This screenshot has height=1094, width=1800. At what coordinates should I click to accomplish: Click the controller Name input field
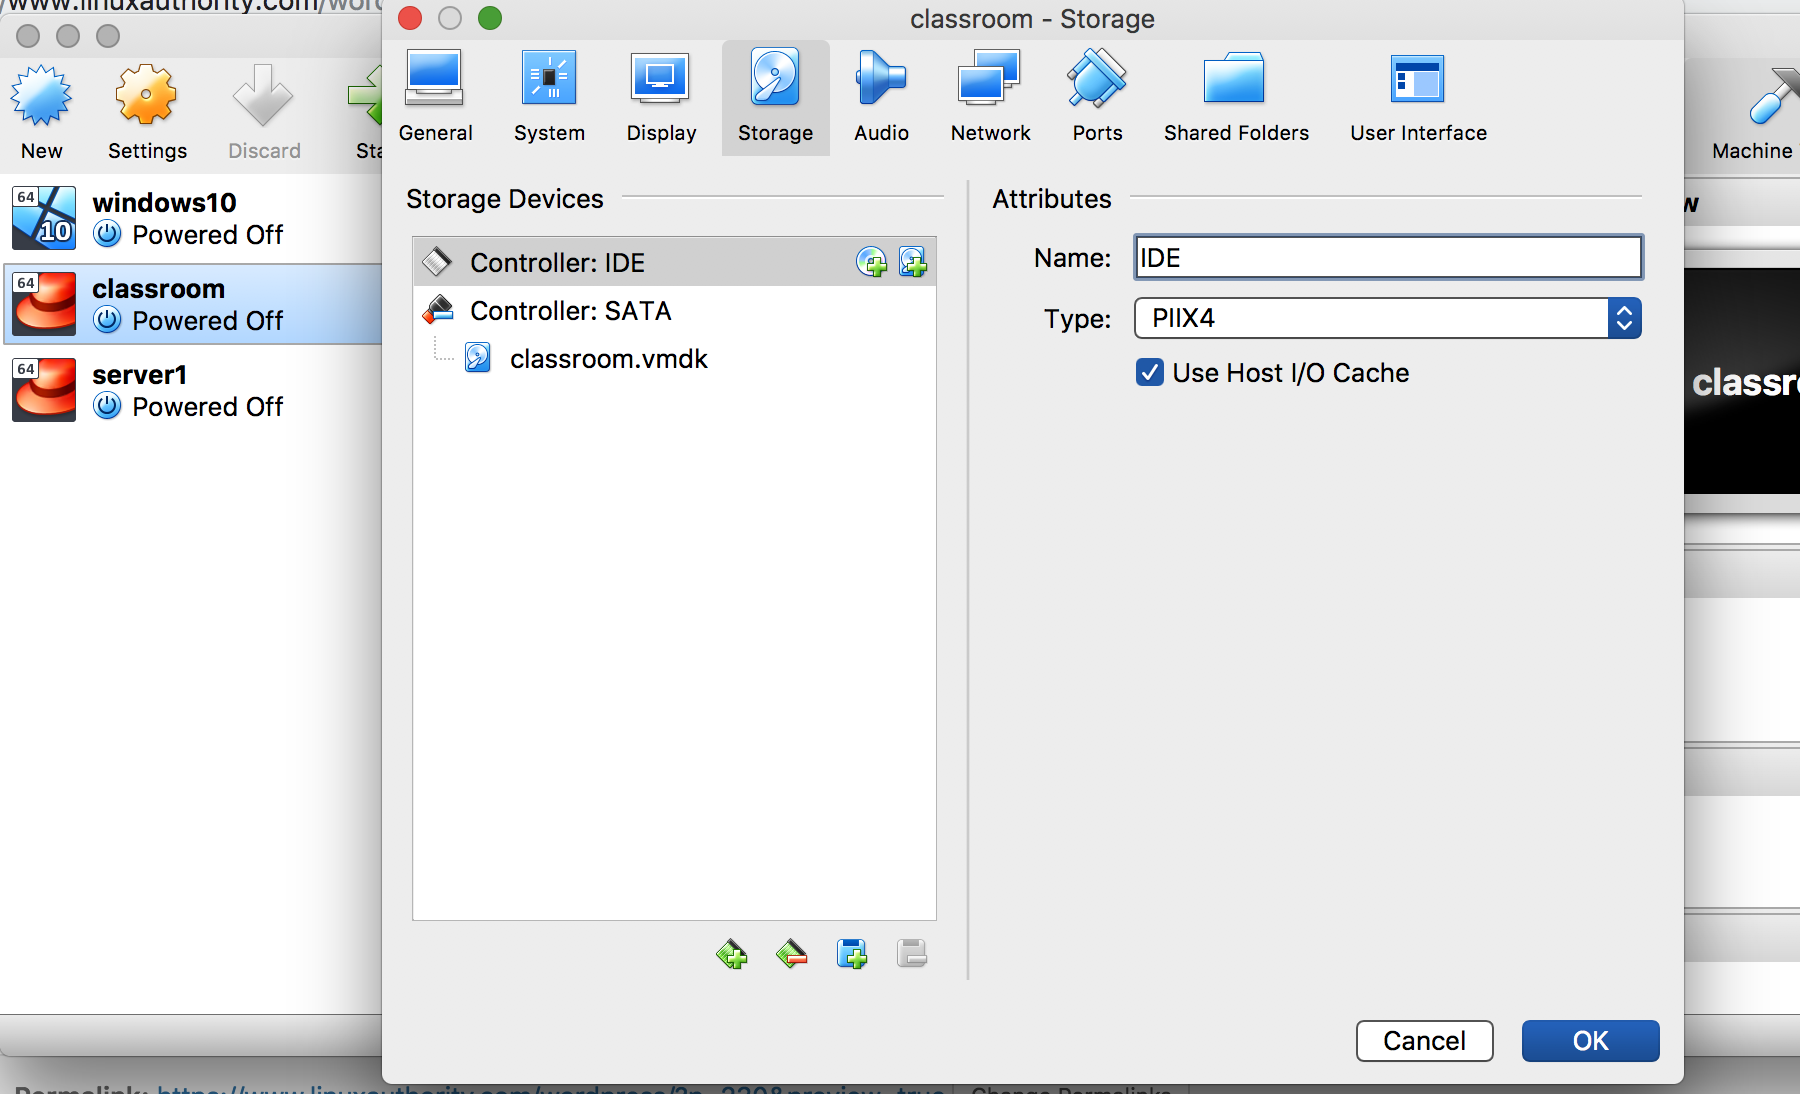coord(1388,257)
